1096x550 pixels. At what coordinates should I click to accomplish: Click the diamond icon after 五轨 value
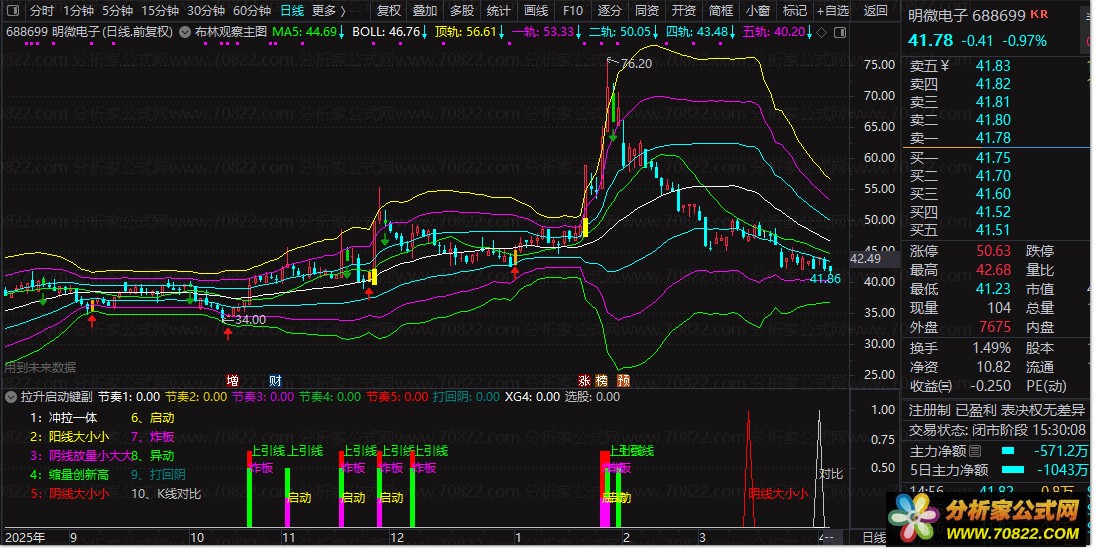822,32
